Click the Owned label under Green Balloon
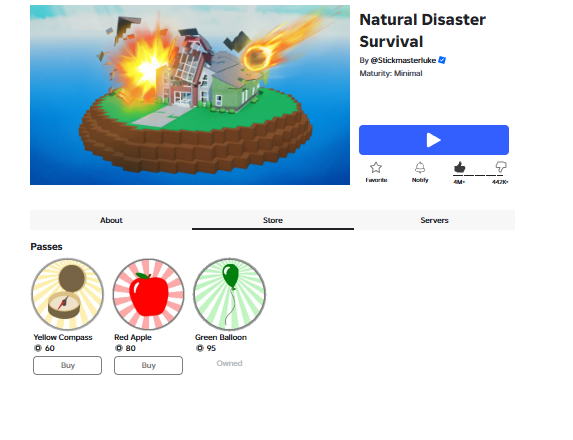This screenshot has width=573, height=440. click(x=229, y=363)
